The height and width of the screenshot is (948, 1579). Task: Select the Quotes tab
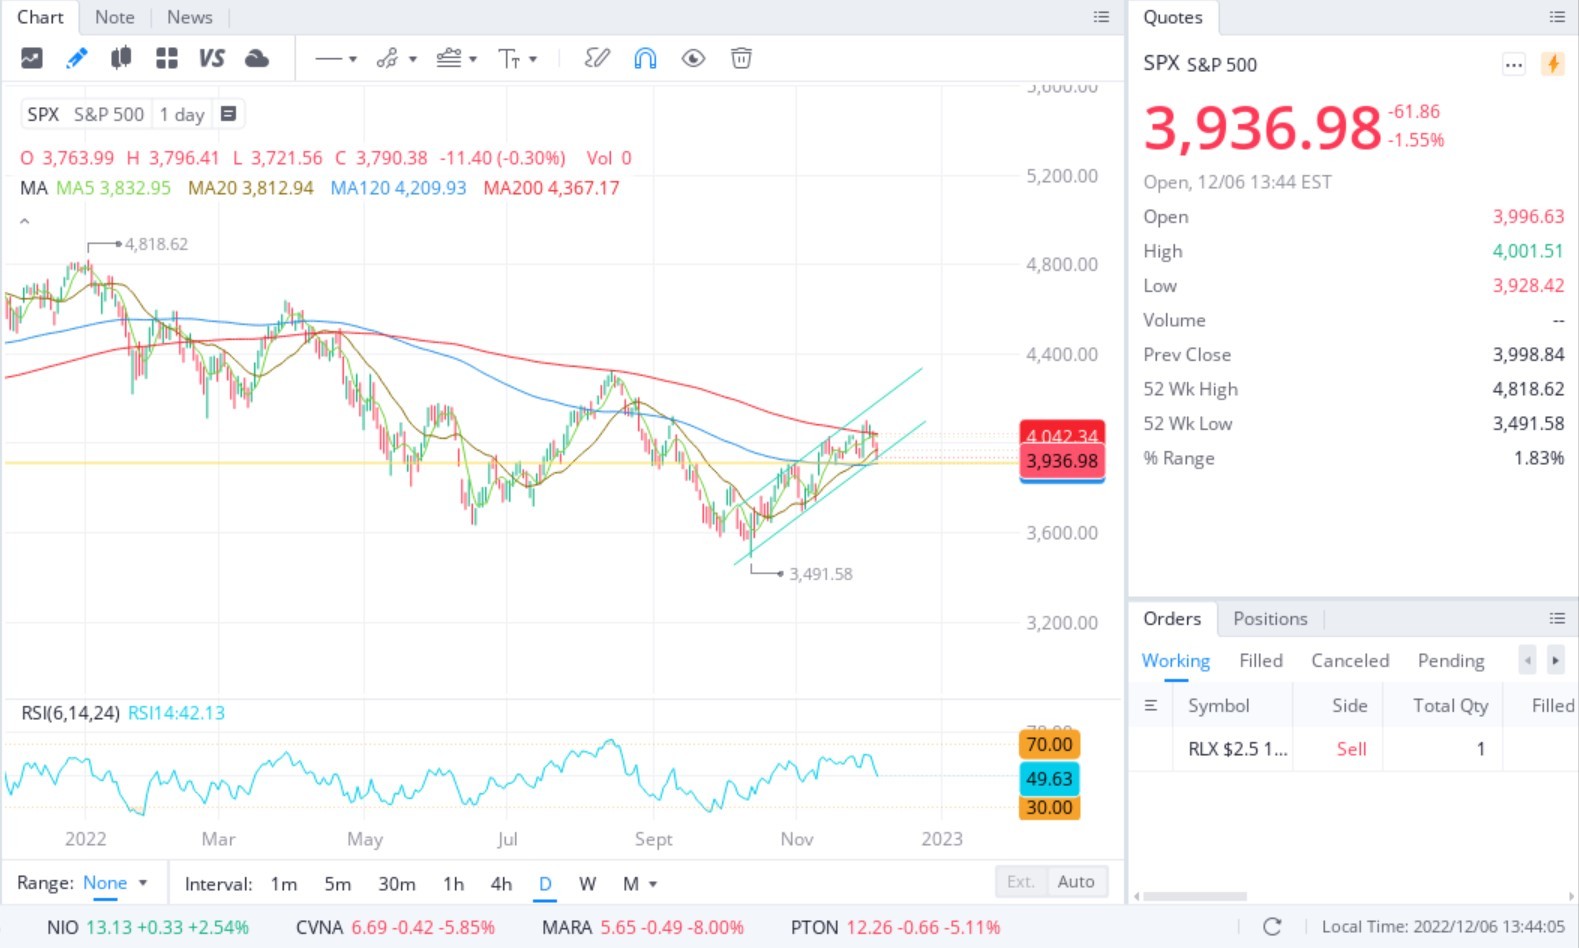[1172, 17]
